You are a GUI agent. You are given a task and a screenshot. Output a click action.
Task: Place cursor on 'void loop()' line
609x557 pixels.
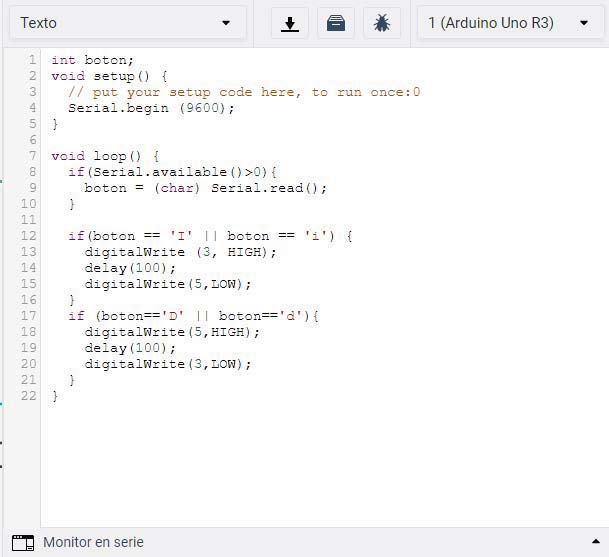[x=105, y=156]
